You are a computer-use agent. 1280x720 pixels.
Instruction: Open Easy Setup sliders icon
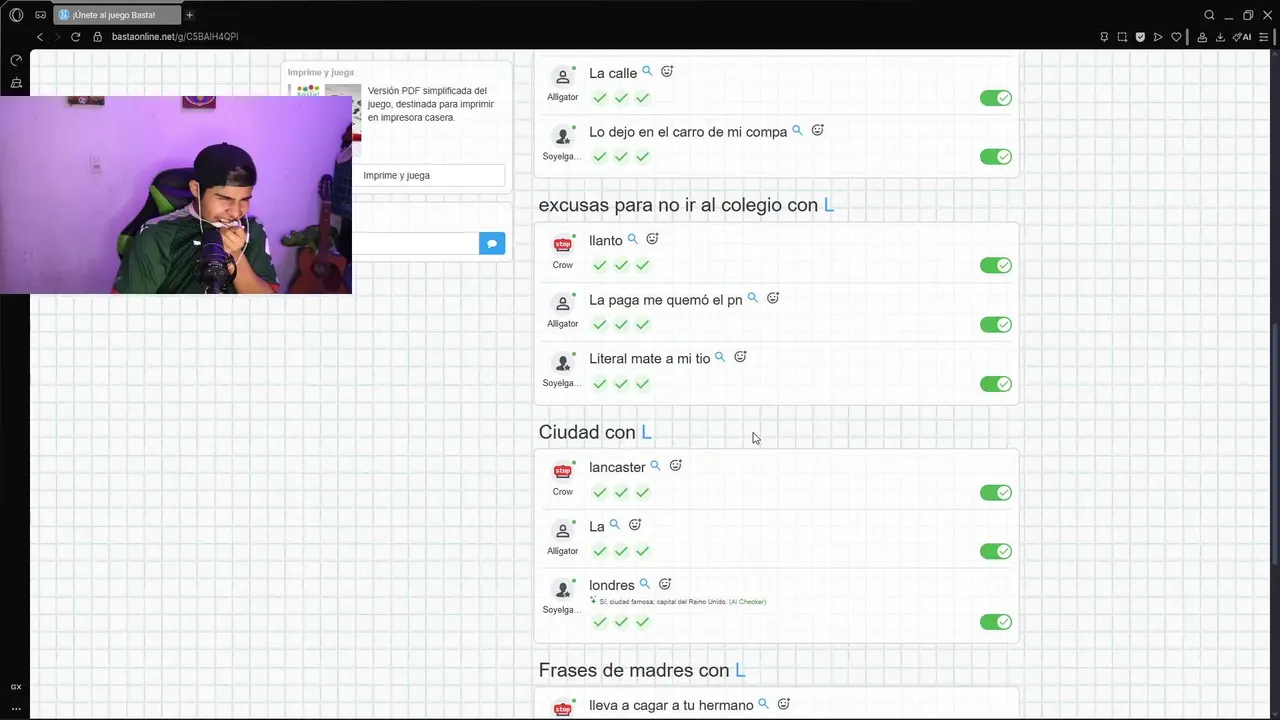tap(1264, 37)
